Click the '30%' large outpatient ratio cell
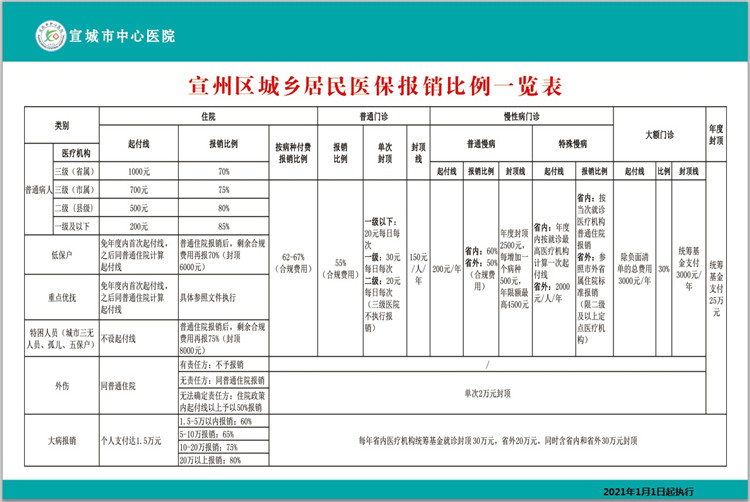Screen dimensions: 750x502 (x=663, y=269)
